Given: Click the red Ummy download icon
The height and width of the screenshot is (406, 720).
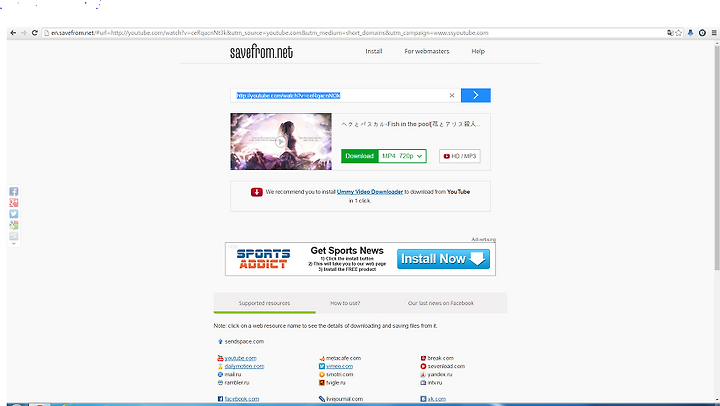Looking at the screenshot, I should tap(257, 192).
